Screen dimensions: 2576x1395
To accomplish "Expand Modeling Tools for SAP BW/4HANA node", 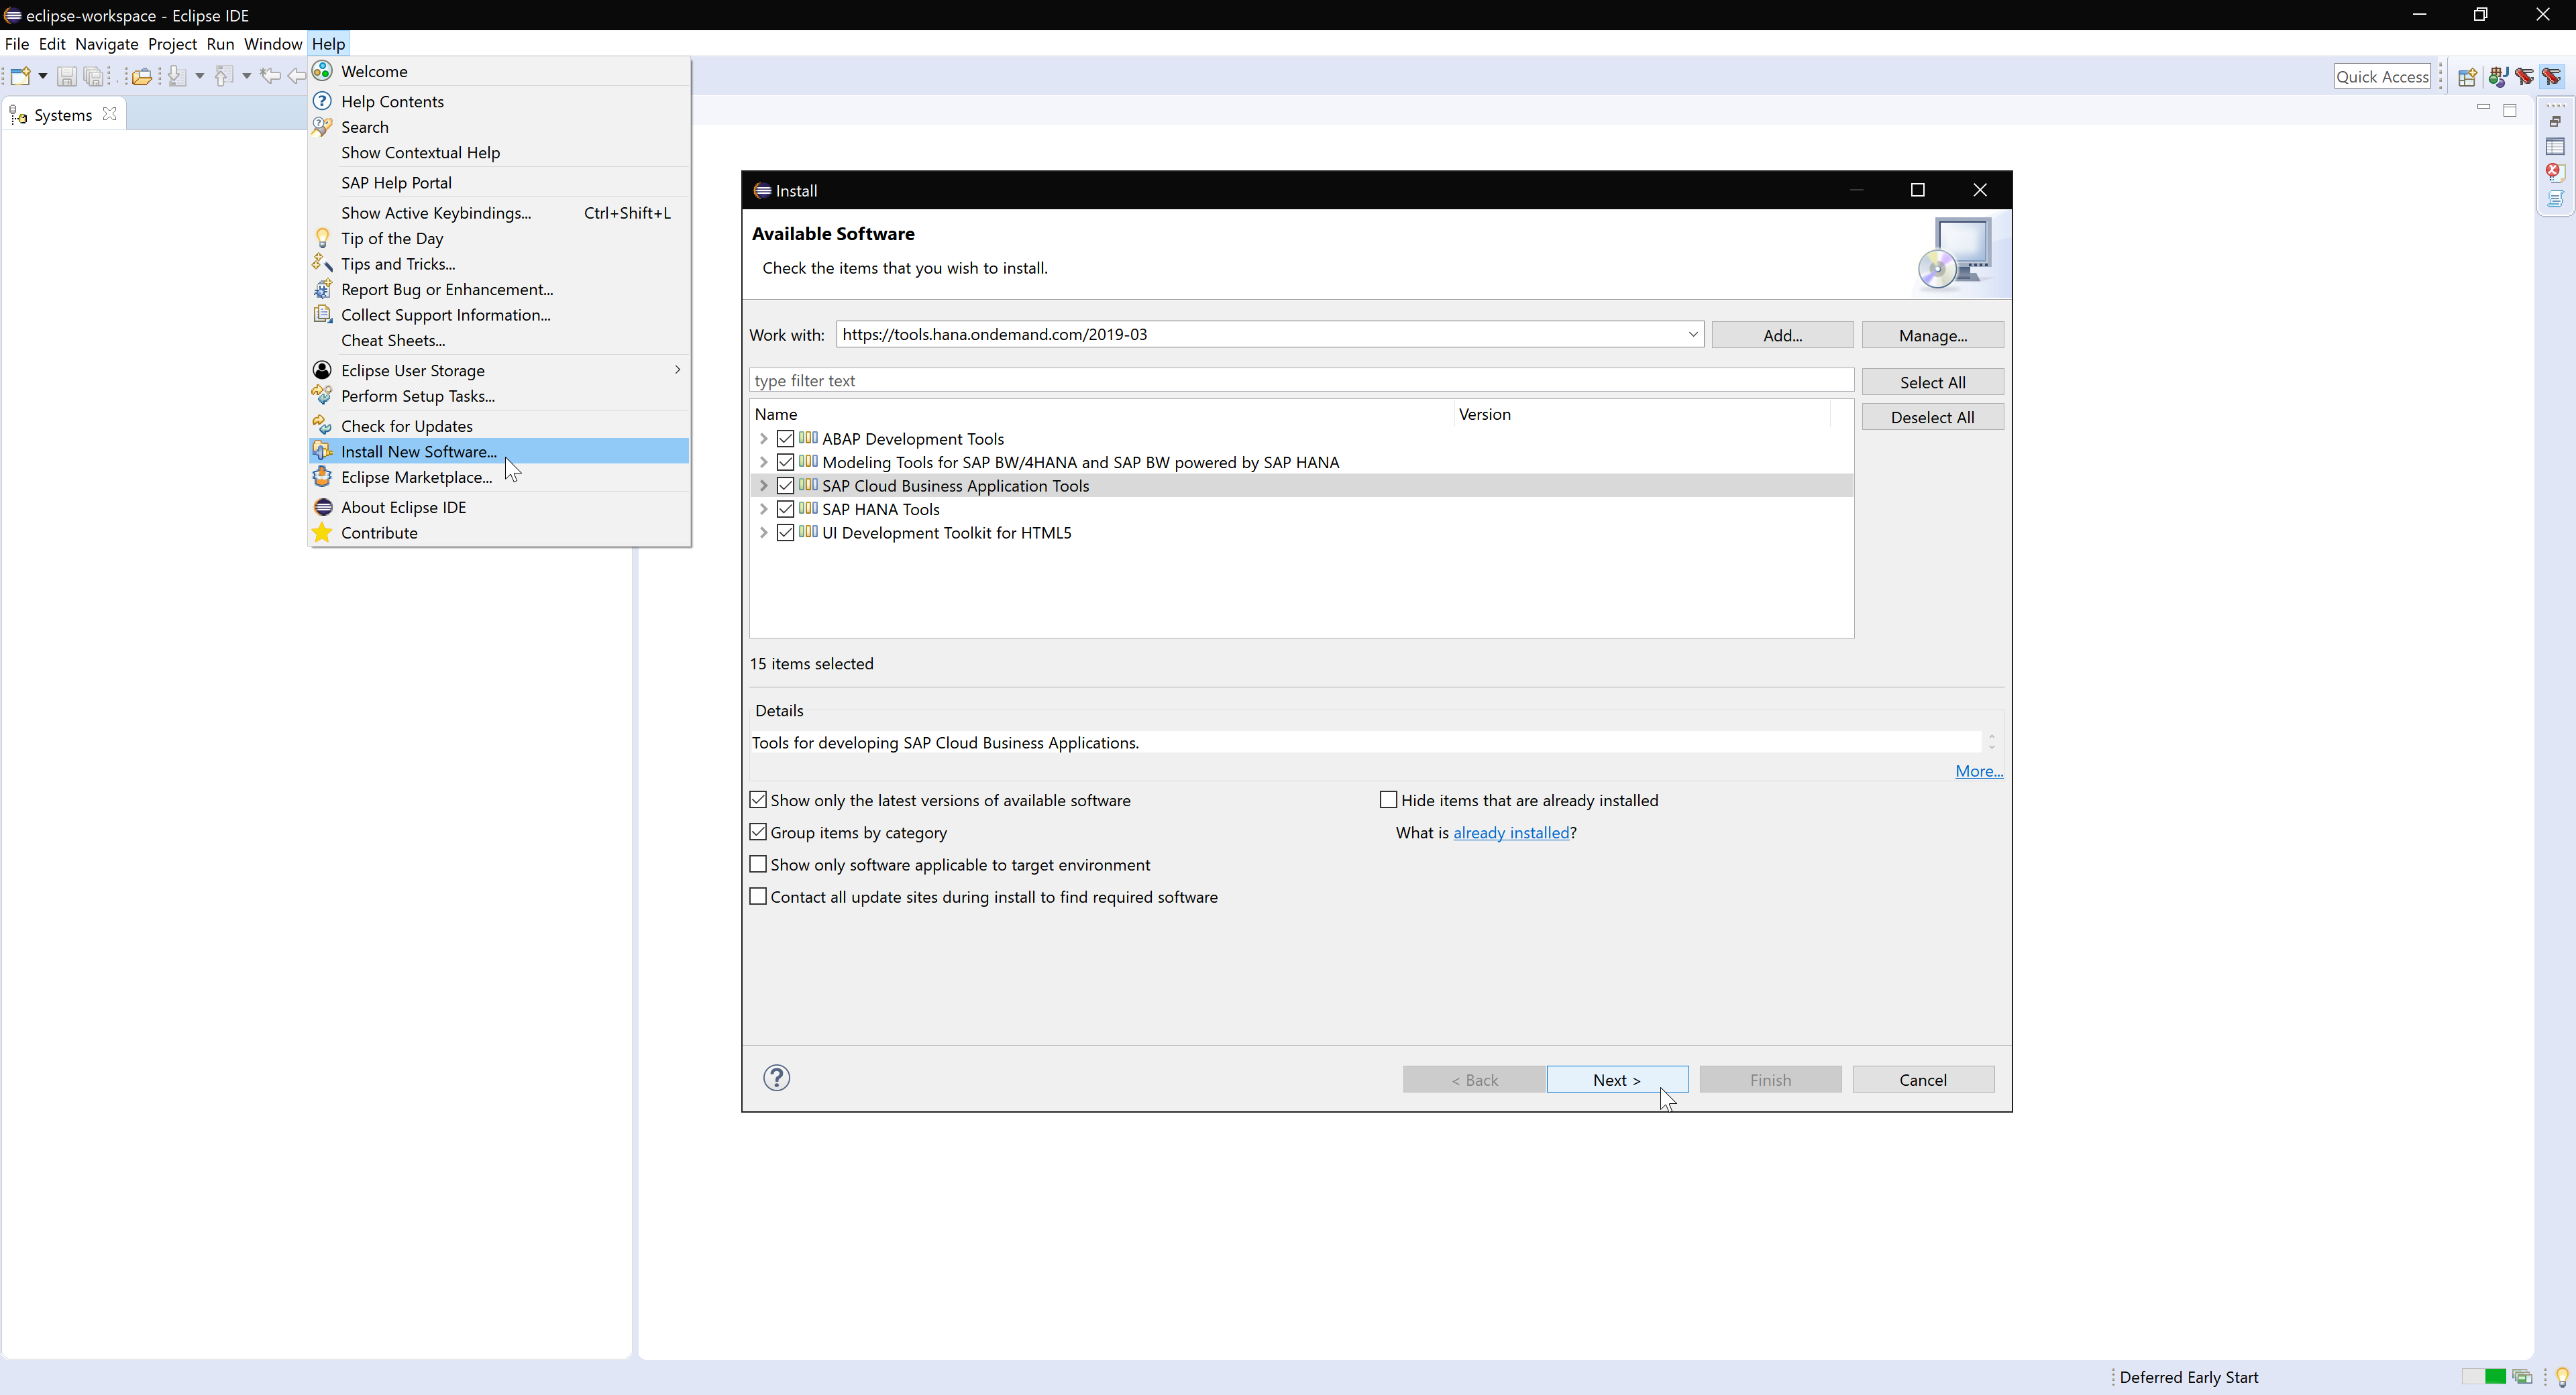I will (764, 462).
